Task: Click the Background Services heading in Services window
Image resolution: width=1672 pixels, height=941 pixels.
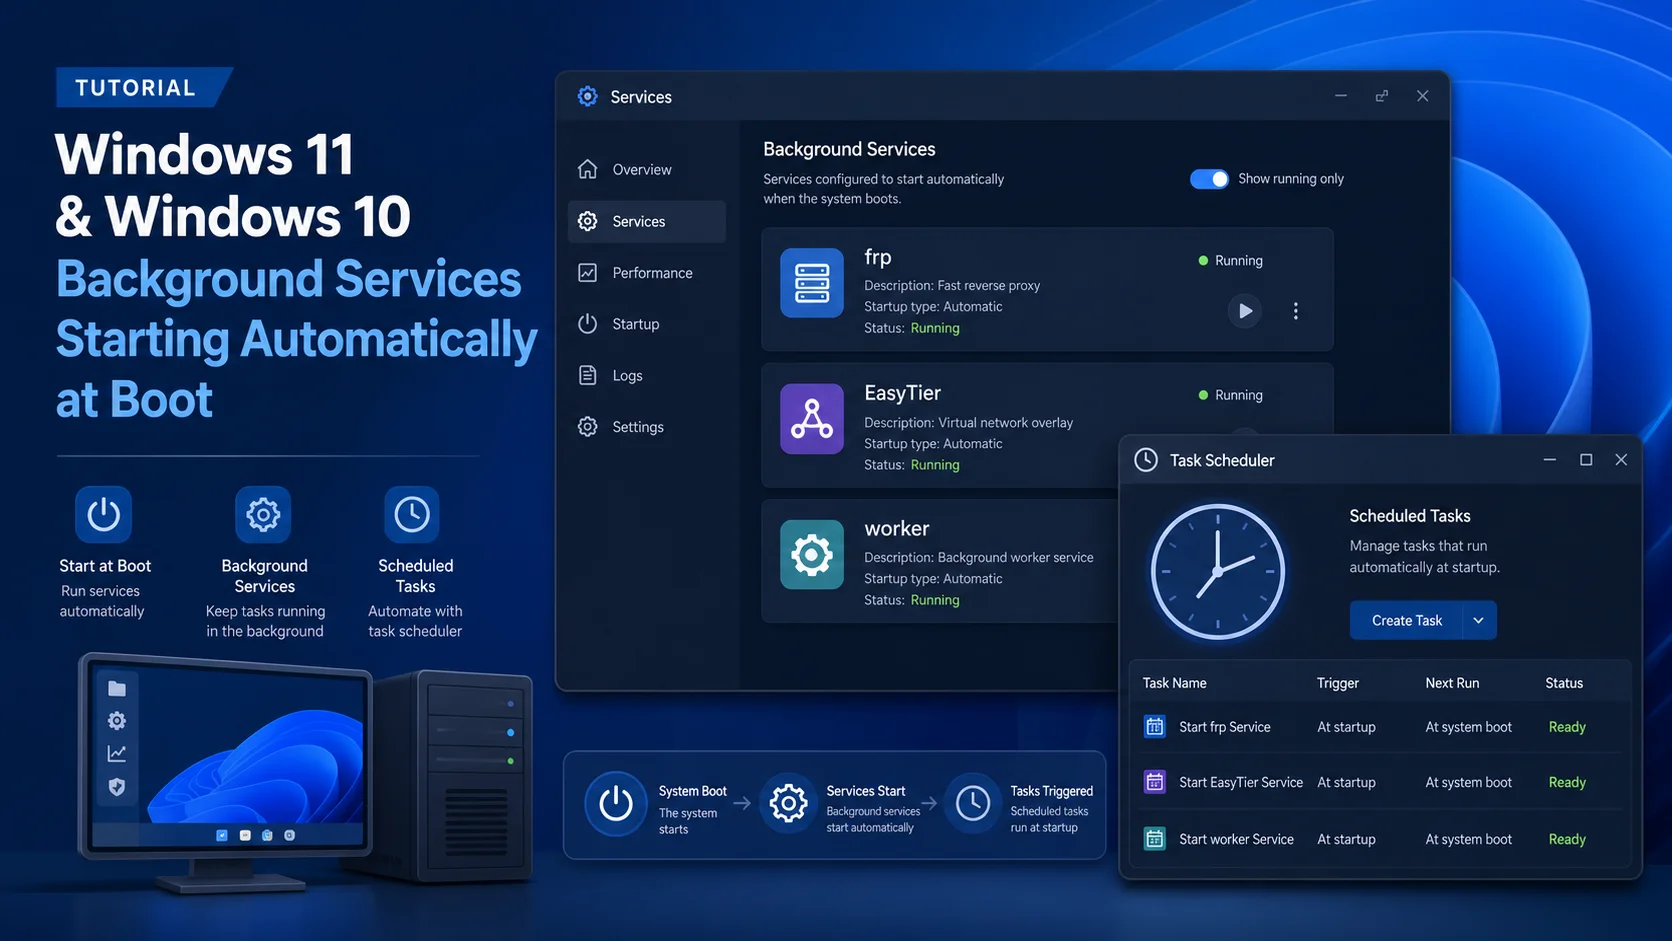Action: pyautogui.click(x=849, y=149)
